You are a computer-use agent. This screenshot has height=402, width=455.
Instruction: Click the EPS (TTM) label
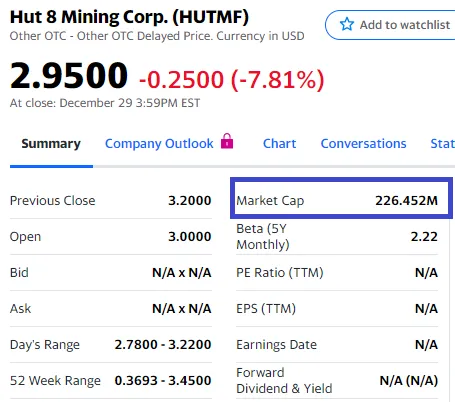click(266, 309)
